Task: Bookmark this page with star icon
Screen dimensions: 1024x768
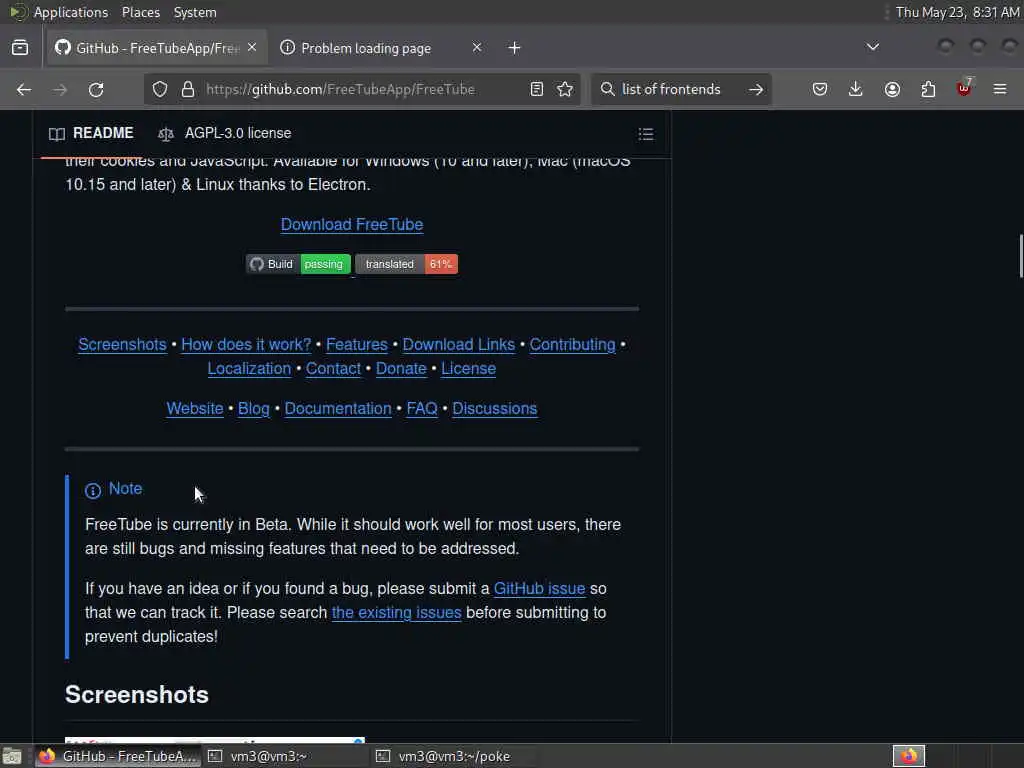Action: [x=565, y=89]
